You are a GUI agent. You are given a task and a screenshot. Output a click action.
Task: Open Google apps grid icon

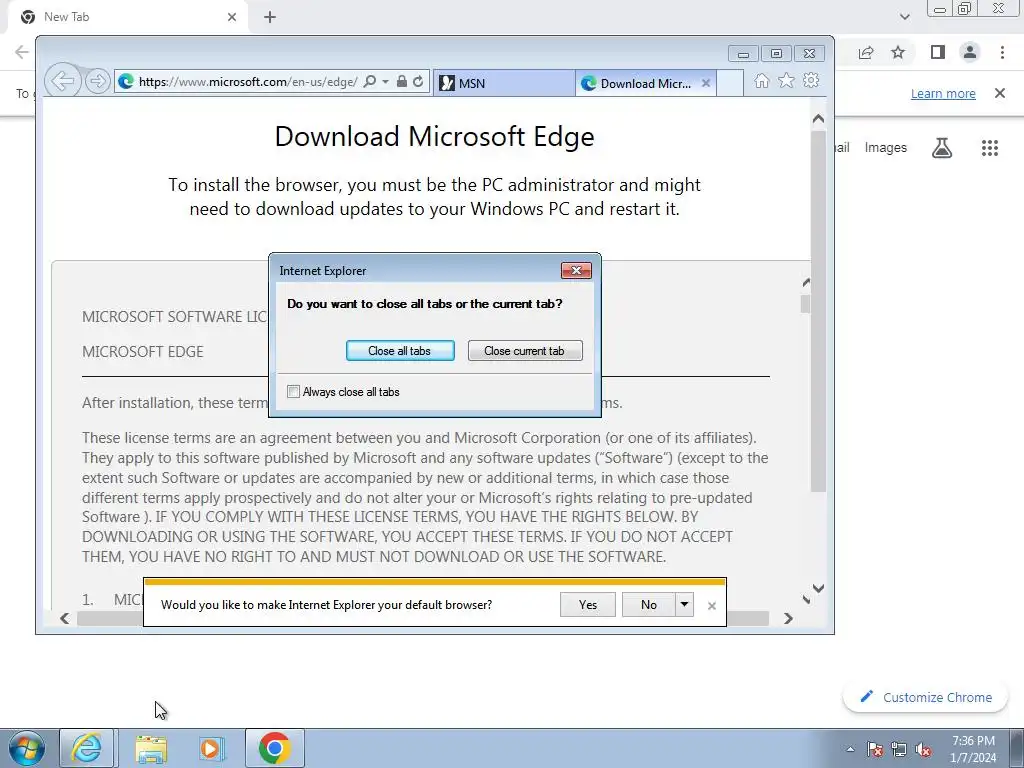[990, 148]
